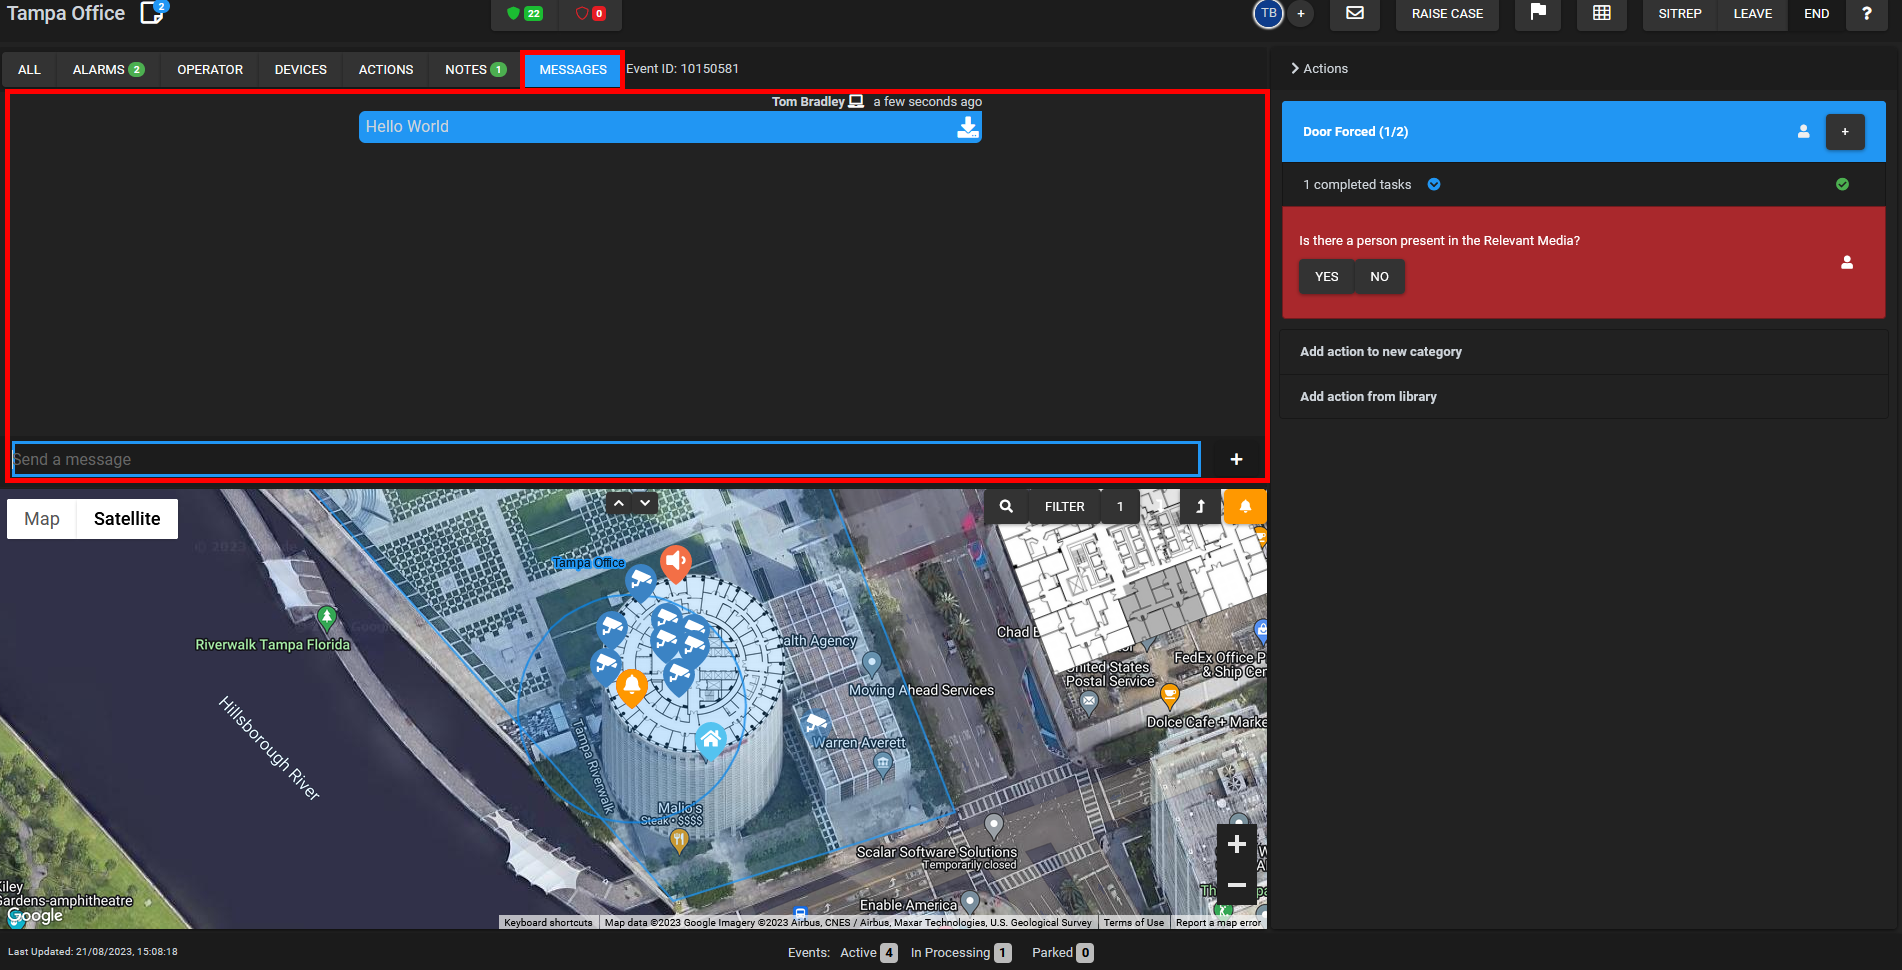Viewport: 1902px width, 970px height.
Task: Click the RAISE CASE button
Action: pos(1447,14)
